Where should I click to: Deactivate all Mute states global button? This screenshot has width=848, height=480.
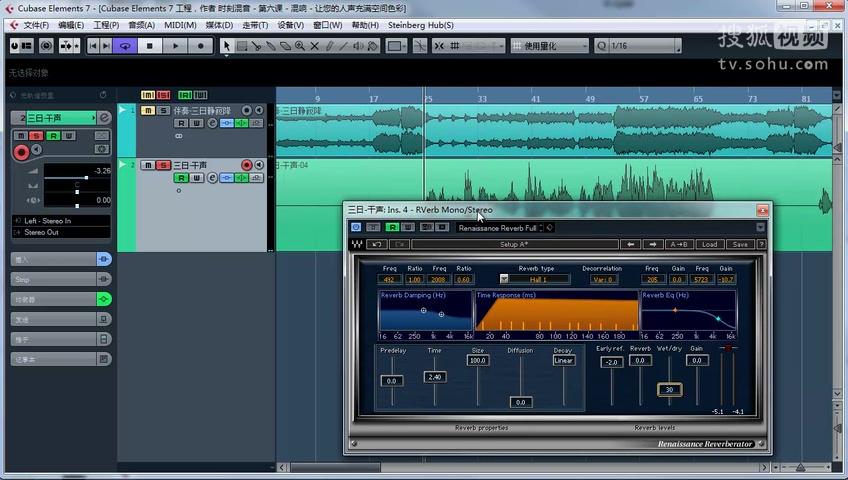click(x=148, y=95)
